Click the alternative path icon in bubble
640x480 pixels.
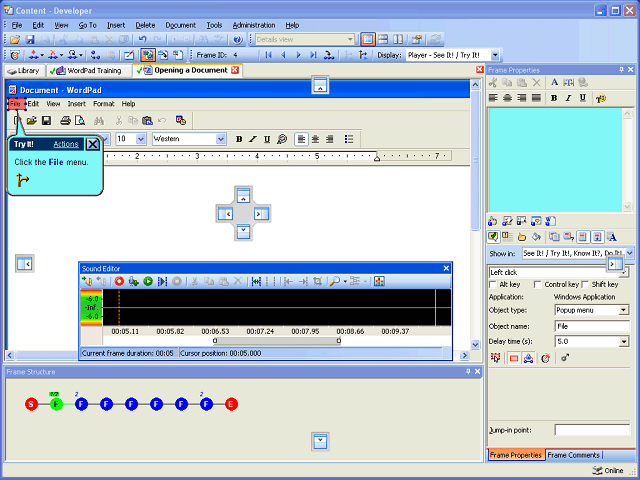tap(22, 180)
